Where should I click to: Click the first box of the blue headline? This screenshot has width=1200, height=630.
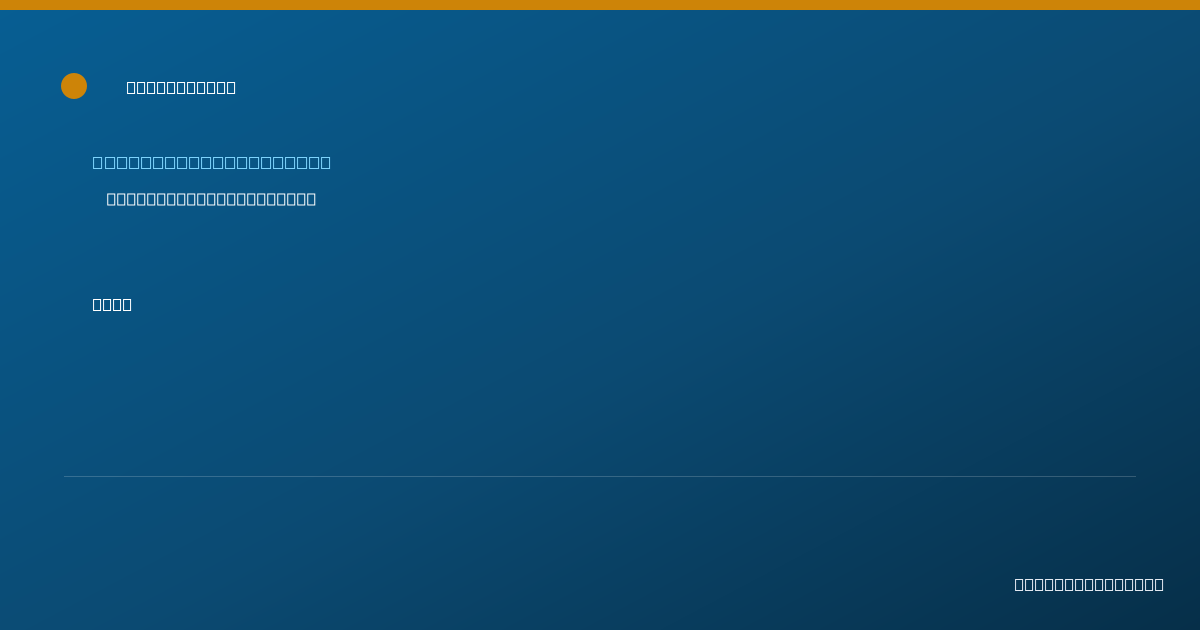pos(98,162)
